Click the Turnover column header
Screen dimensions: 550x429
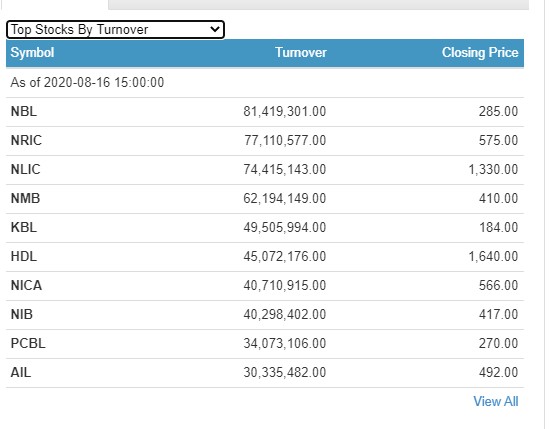tap(301, 53)
